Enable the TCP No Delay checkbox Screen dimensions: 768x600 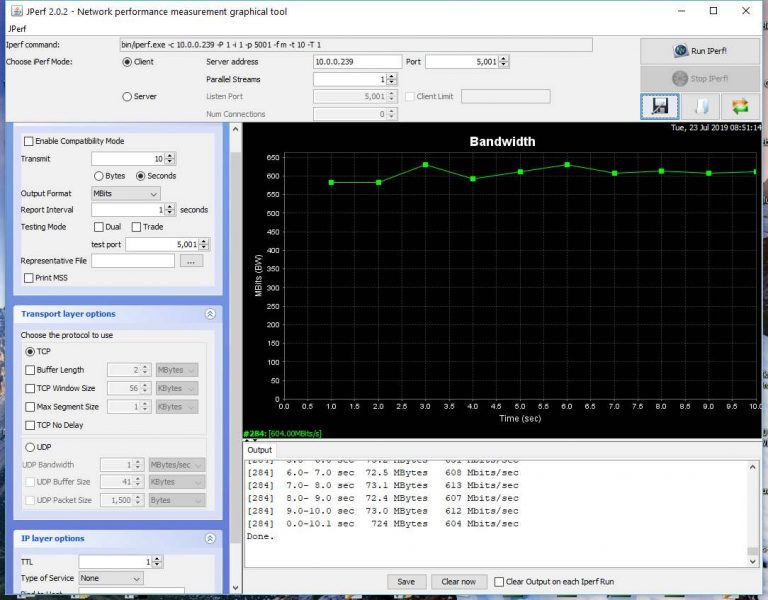coord(30,425)
